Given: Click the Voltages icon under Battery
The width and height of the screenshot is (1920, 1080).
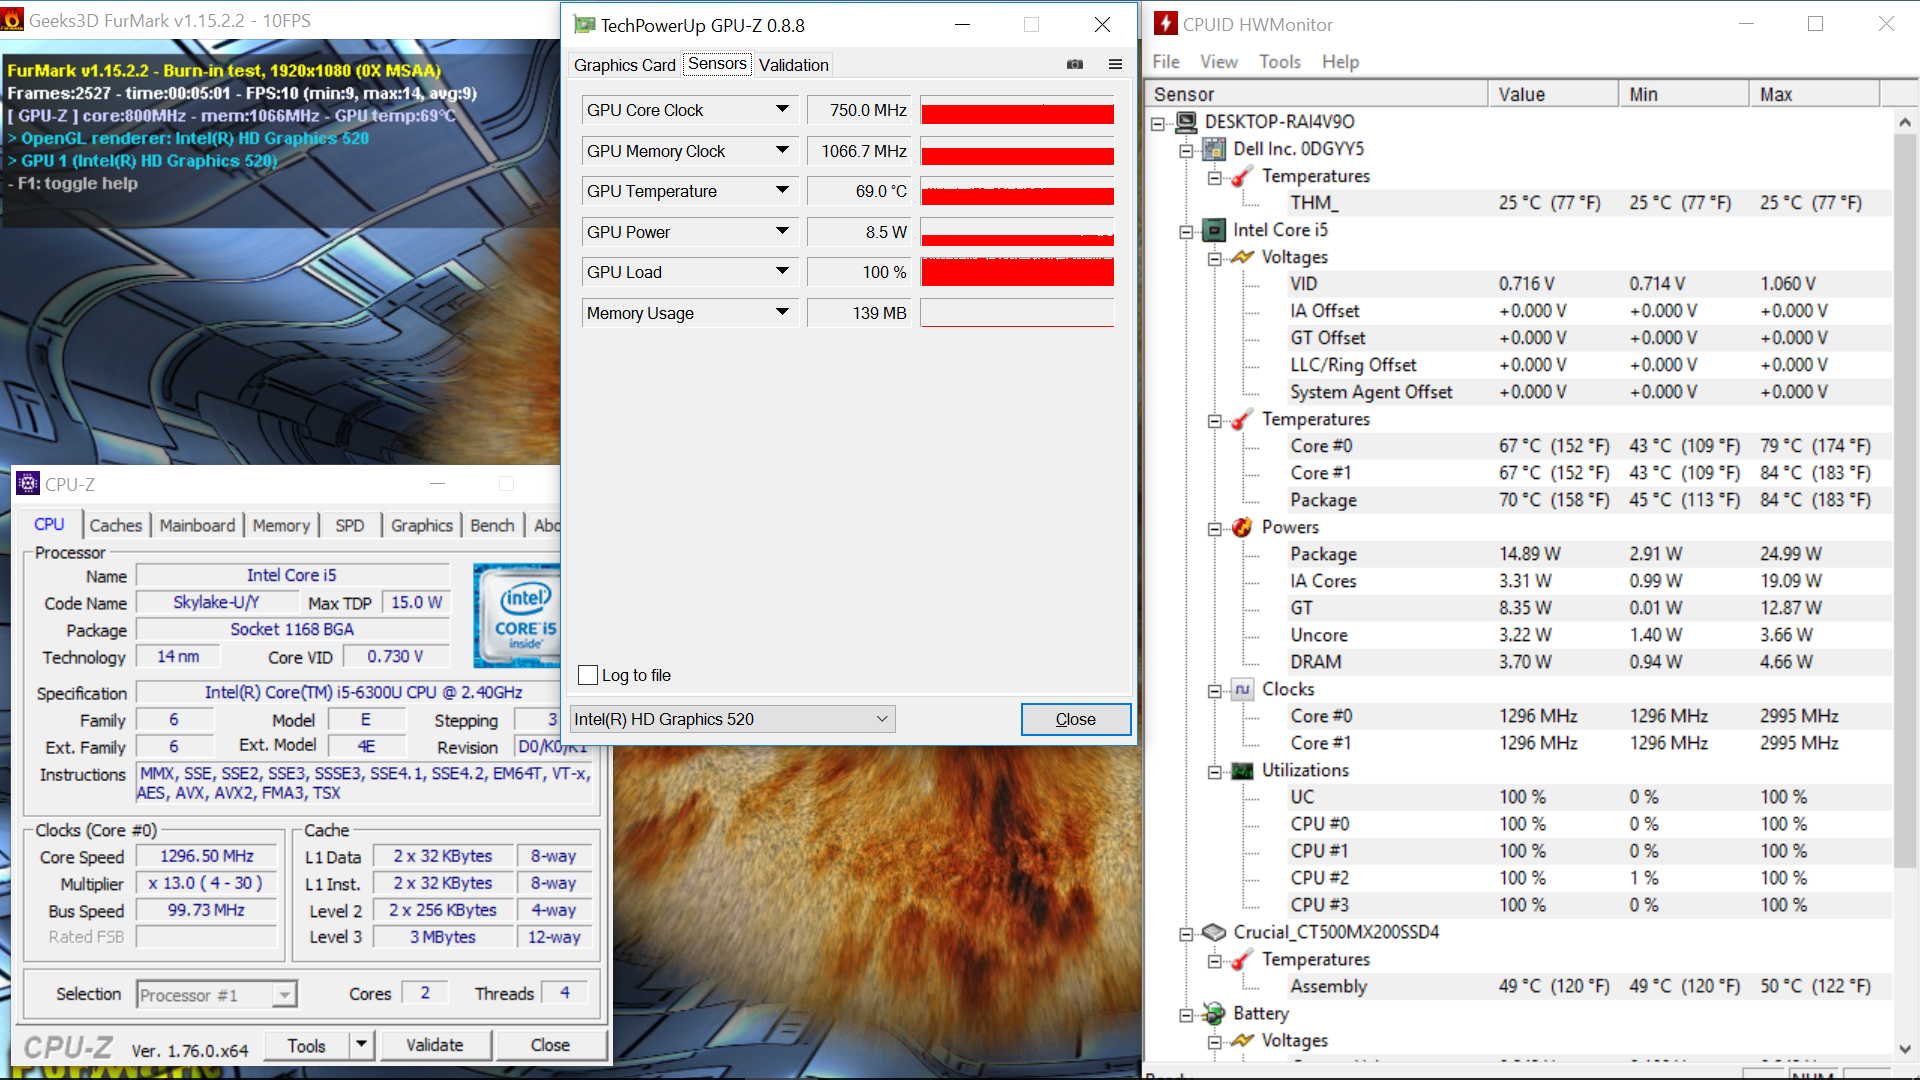Looking at the screenshot, I should tap(1242, 1040).
